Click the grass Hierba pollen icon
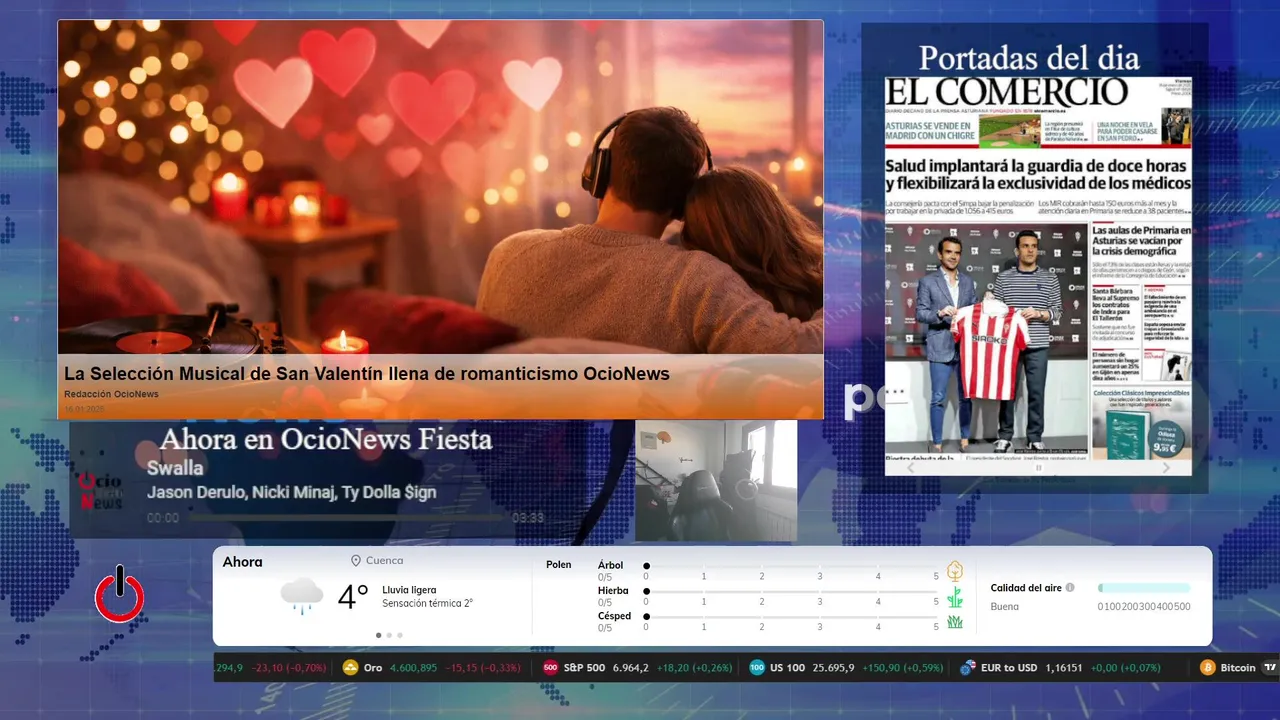The image size is (1280, 720). pos(955,597)
